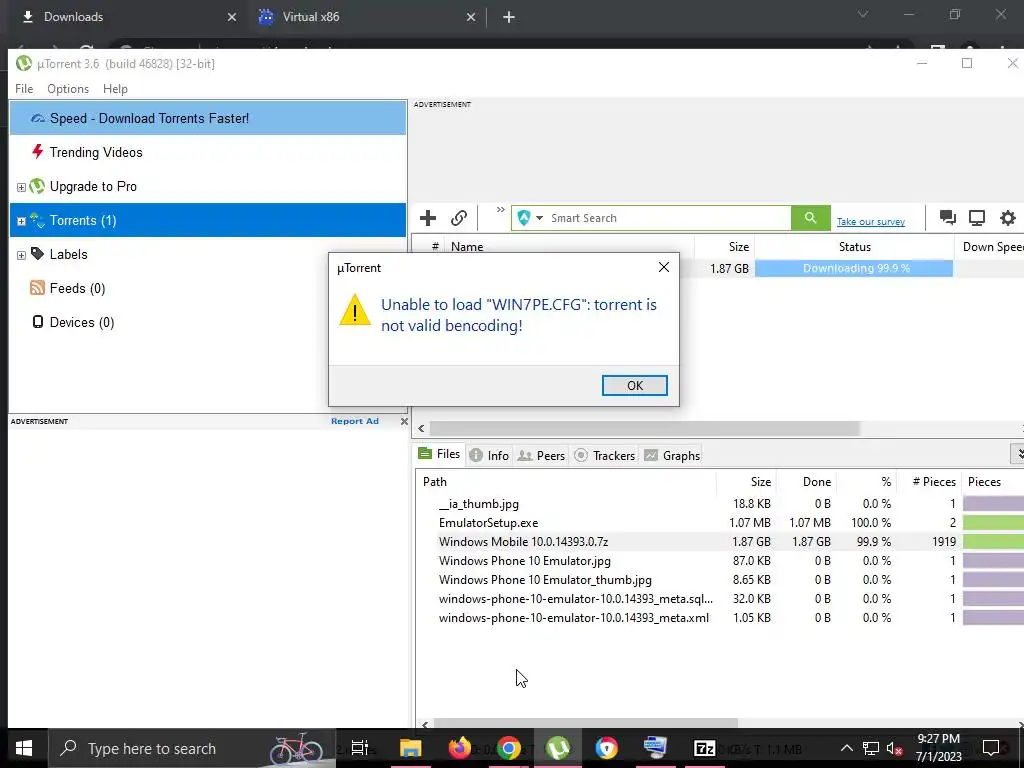
Task: Click Add Torrent from URL link icon
Action: (459, 218)
